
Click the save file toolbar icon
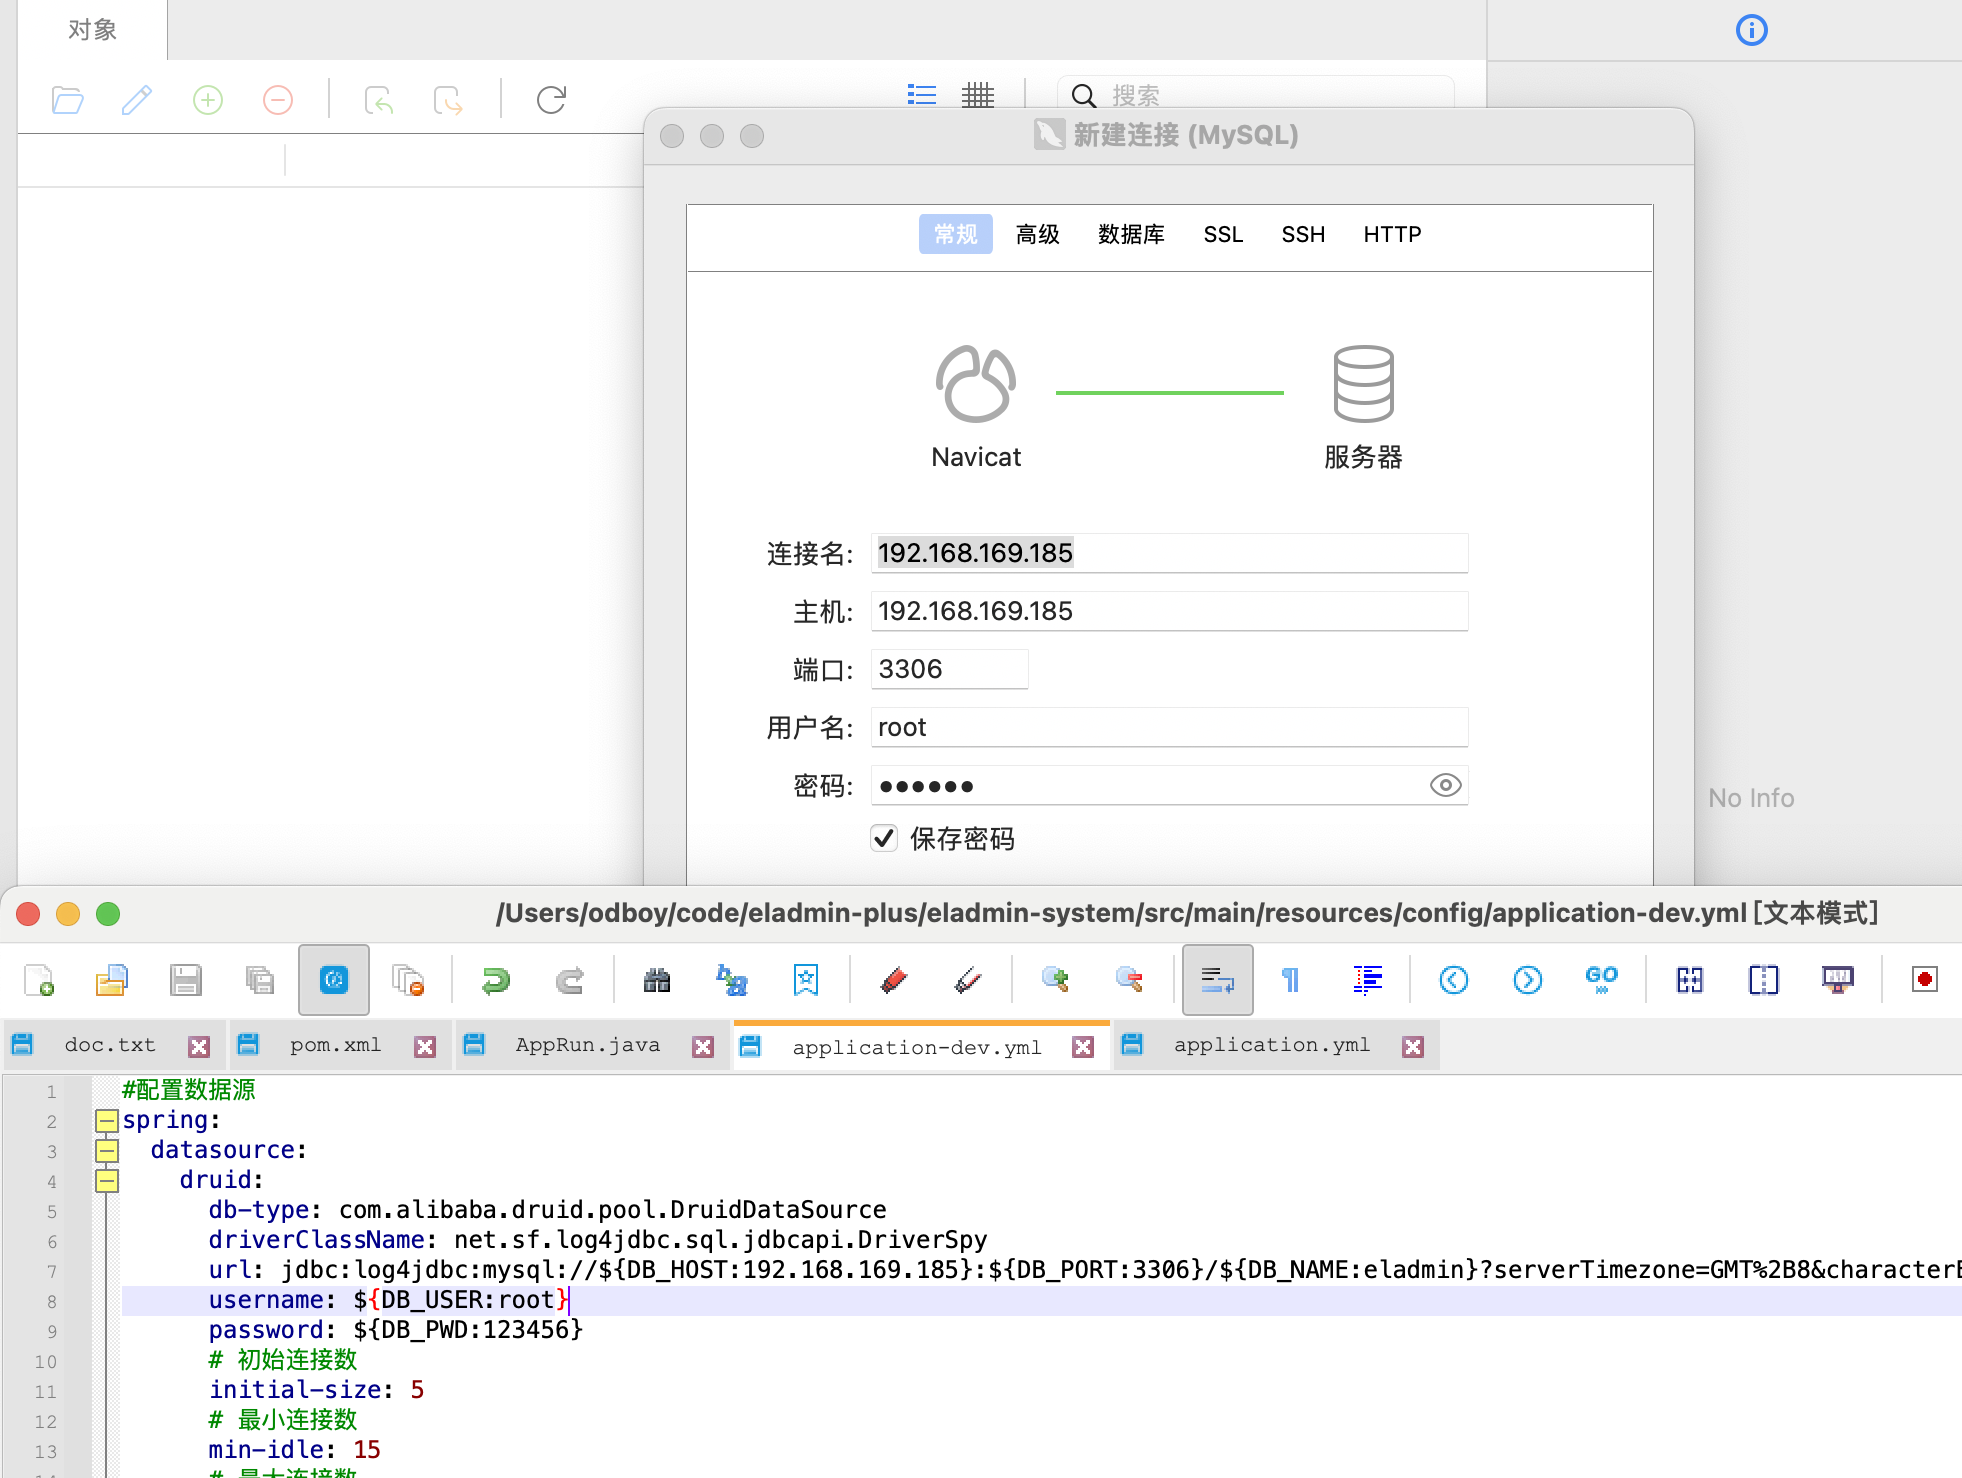185,980
